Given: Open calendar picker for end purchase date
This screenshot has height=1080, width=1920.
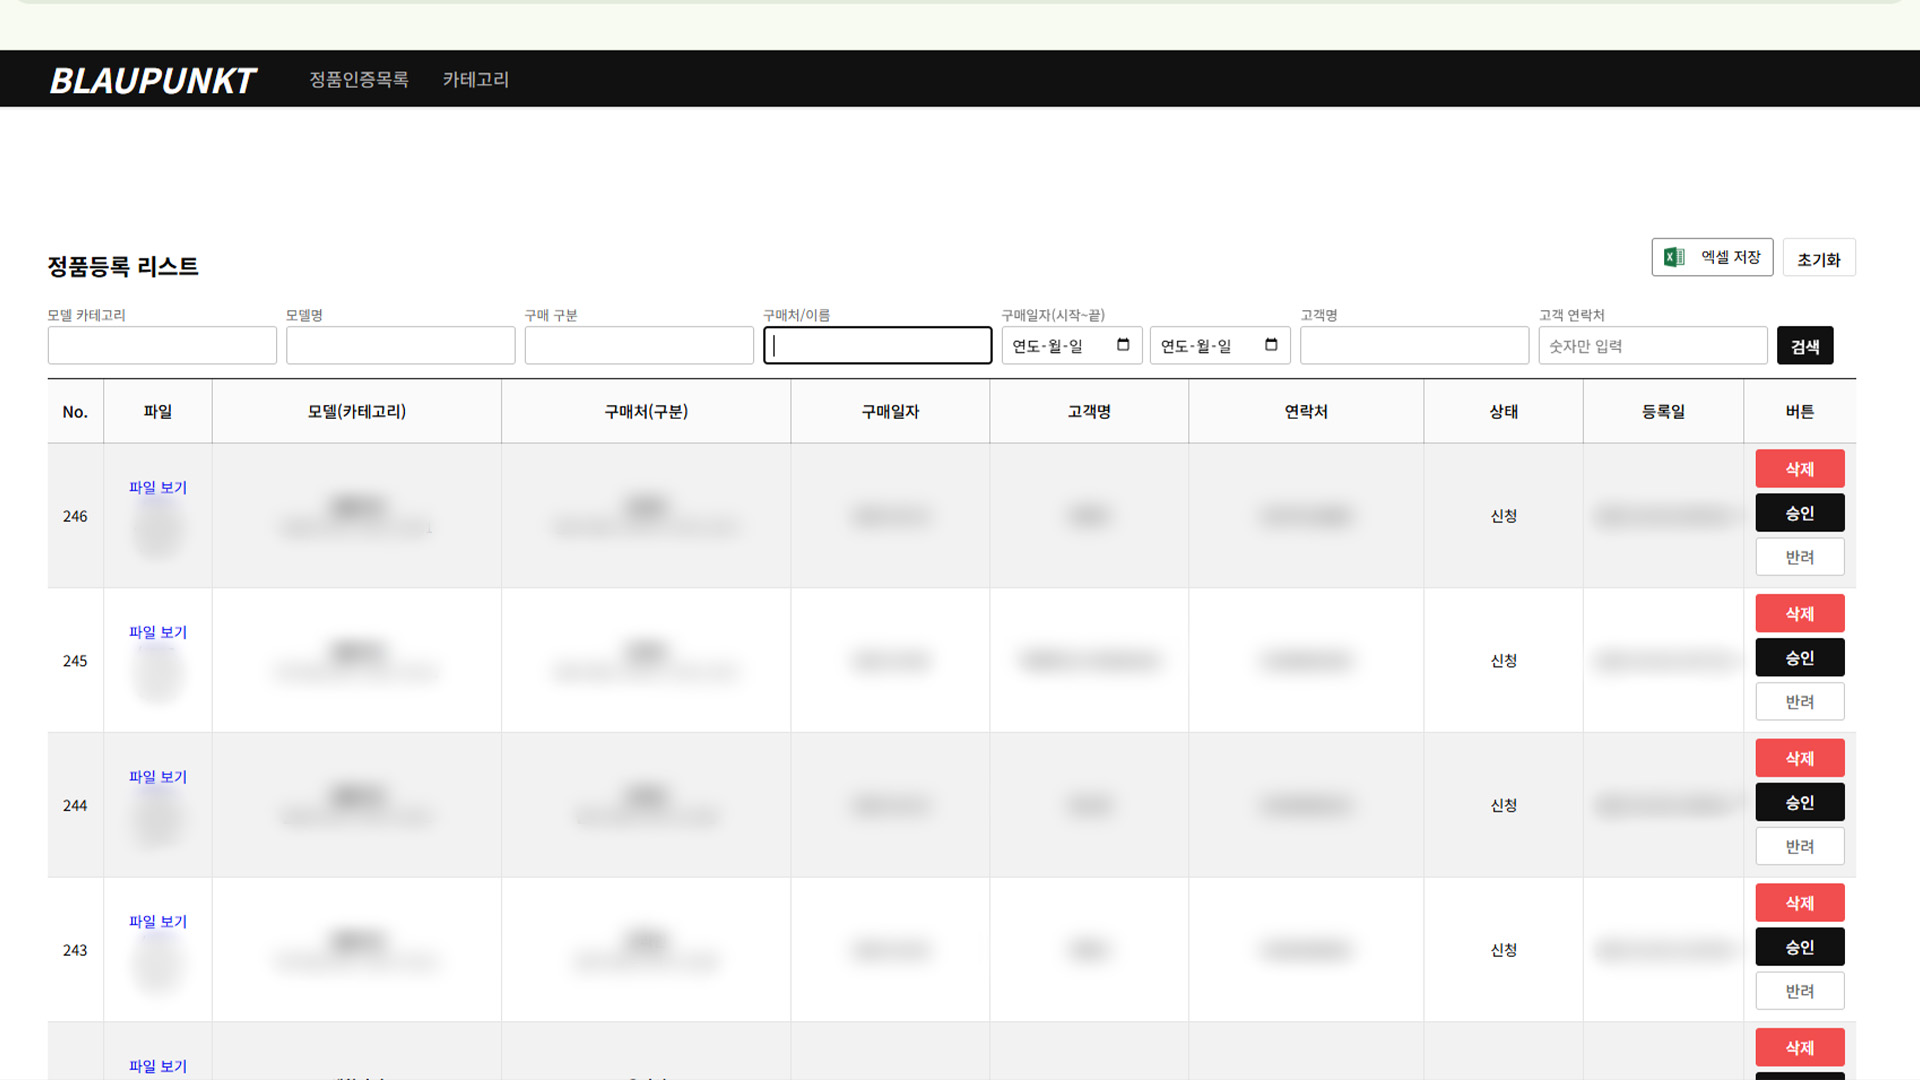Looking at the screenshot, I should [x=1271, y=345].
